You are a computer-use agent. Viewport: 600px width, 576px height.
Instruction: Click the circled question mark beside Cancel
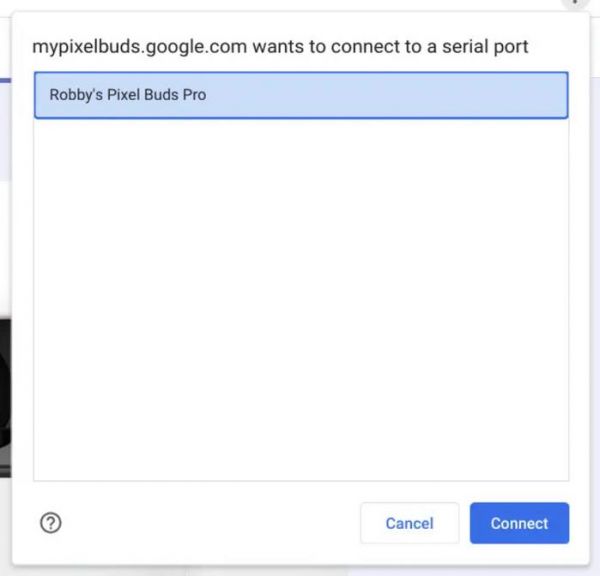[x=51, y=523]
